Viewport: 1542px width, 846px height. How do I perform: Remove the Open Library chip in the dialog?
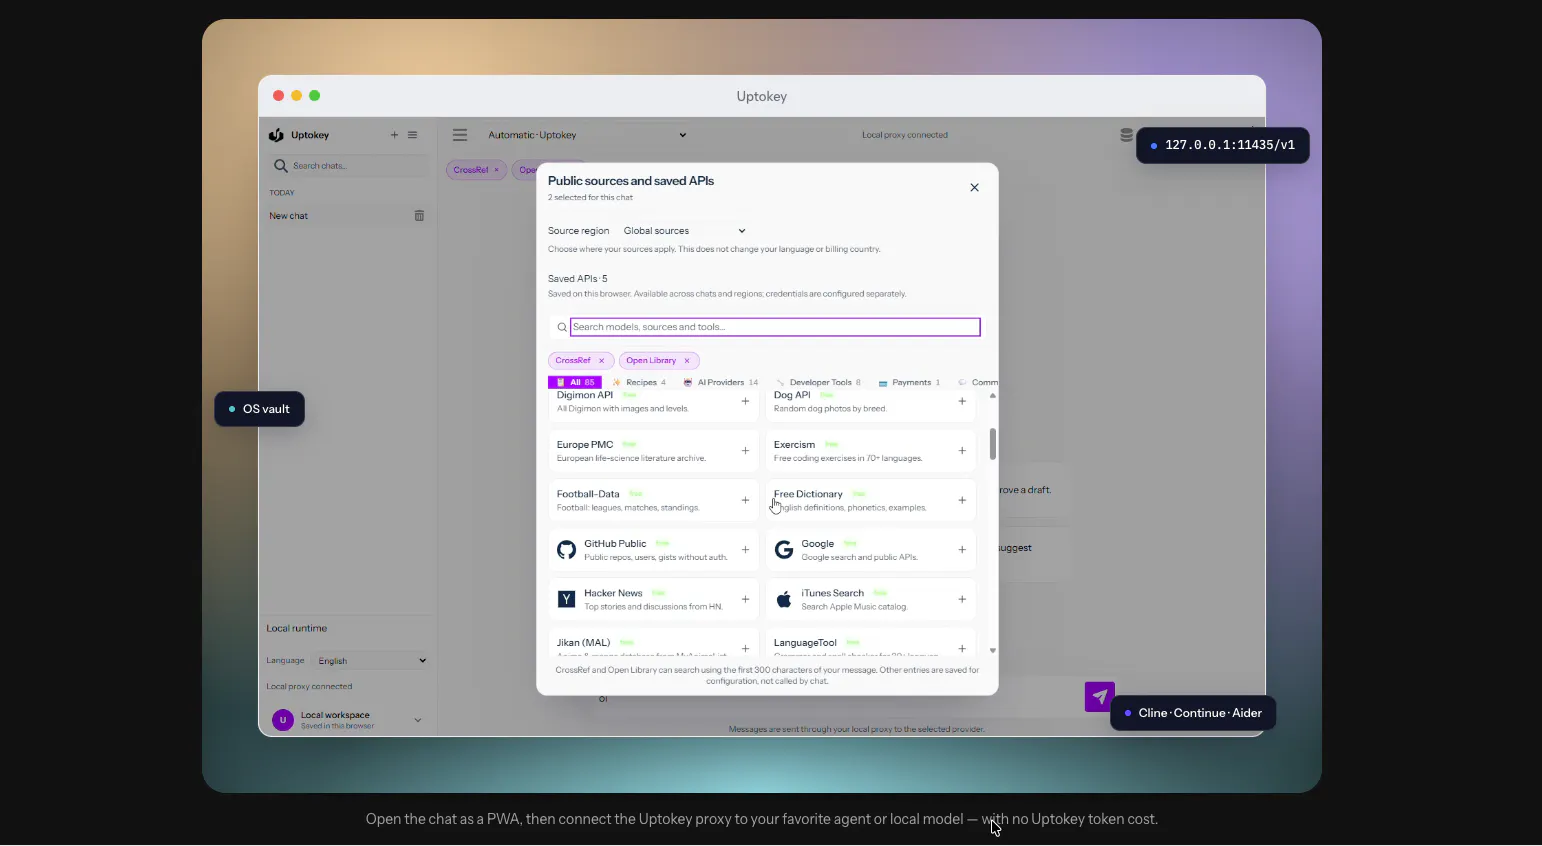click(x=687, y=361)
